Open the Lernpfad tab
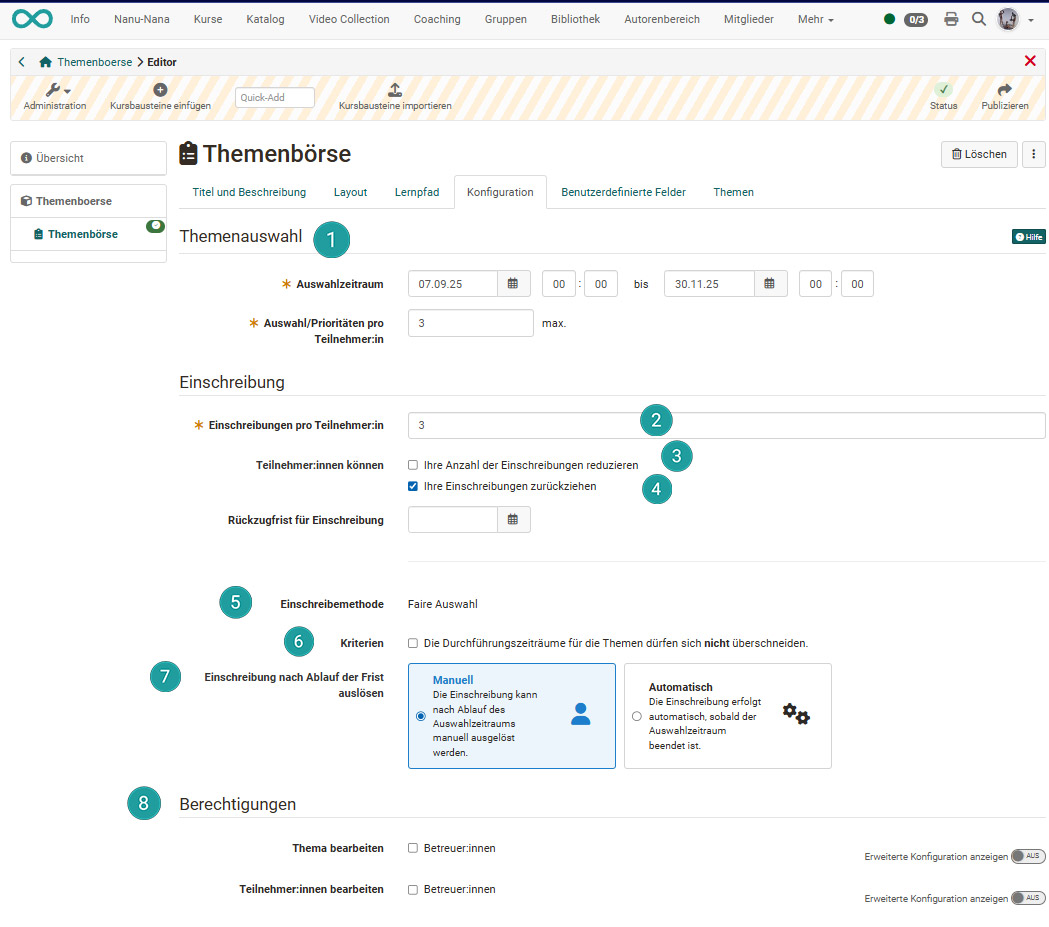The width and height of the screenshot is (1049, 927). [417, 192]
